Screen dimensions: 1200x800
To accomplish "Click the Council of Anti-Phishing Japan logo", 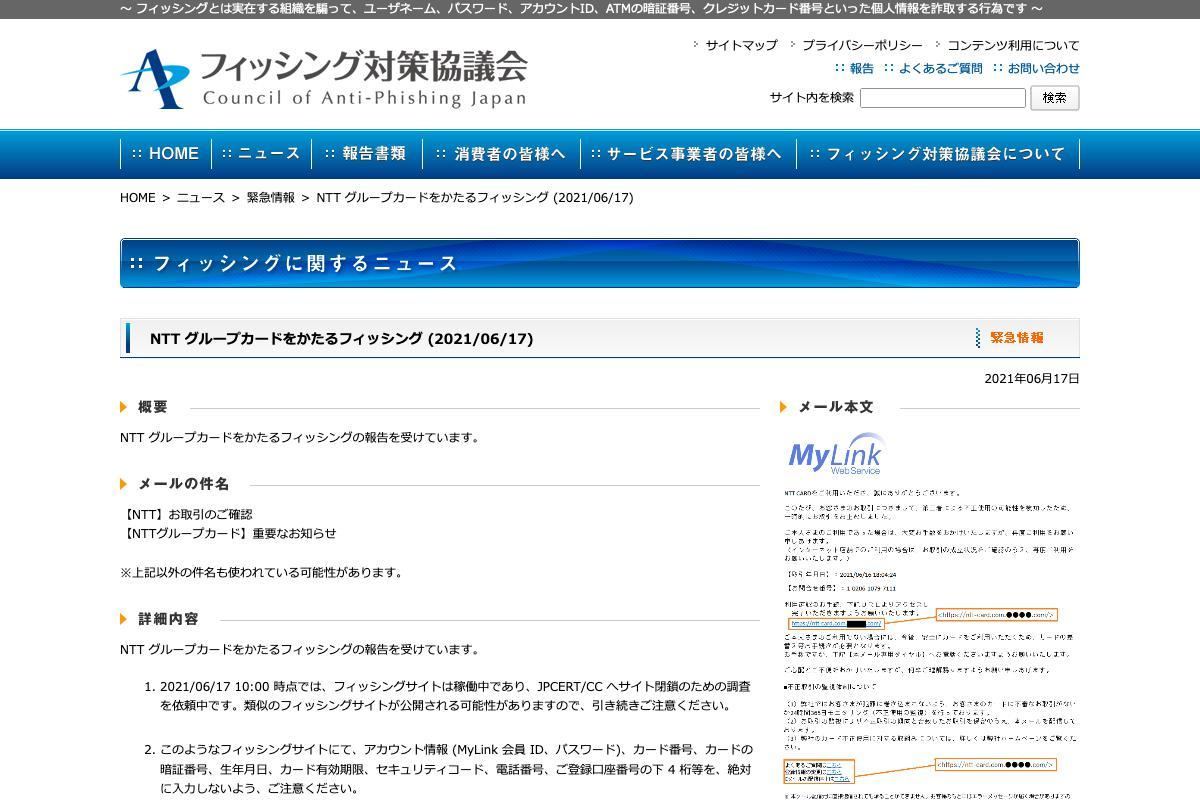I will [323, 78].
